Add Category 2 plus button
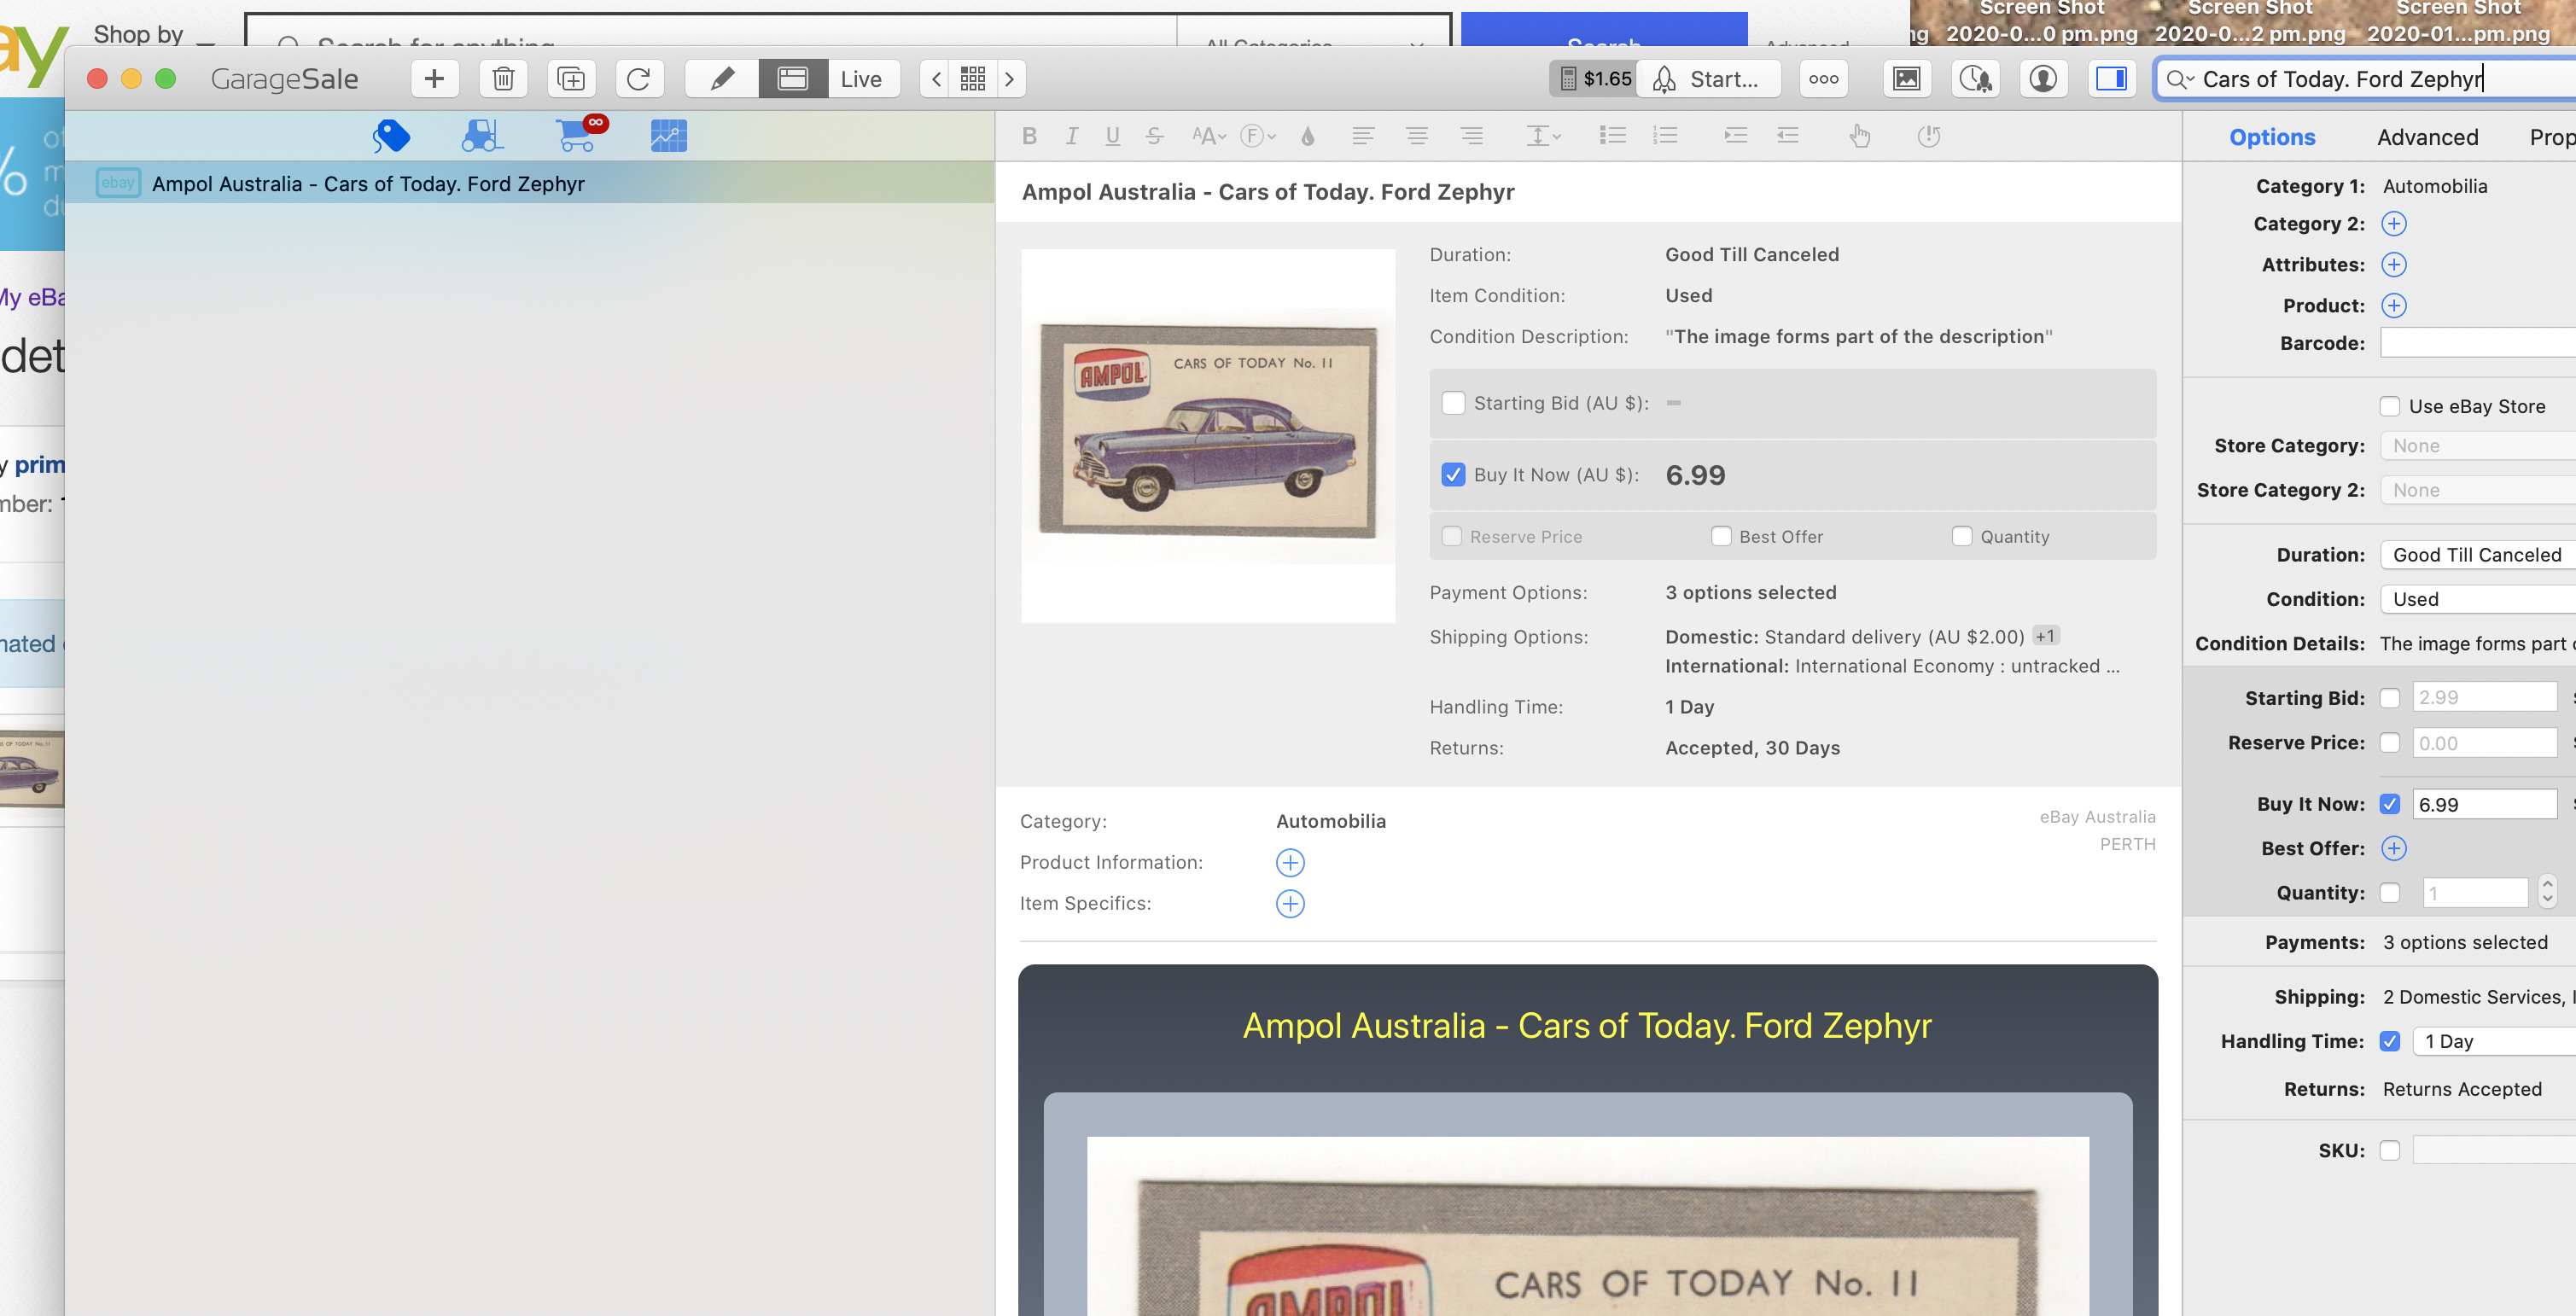2576x1316 pixels. coord(2394,224)
